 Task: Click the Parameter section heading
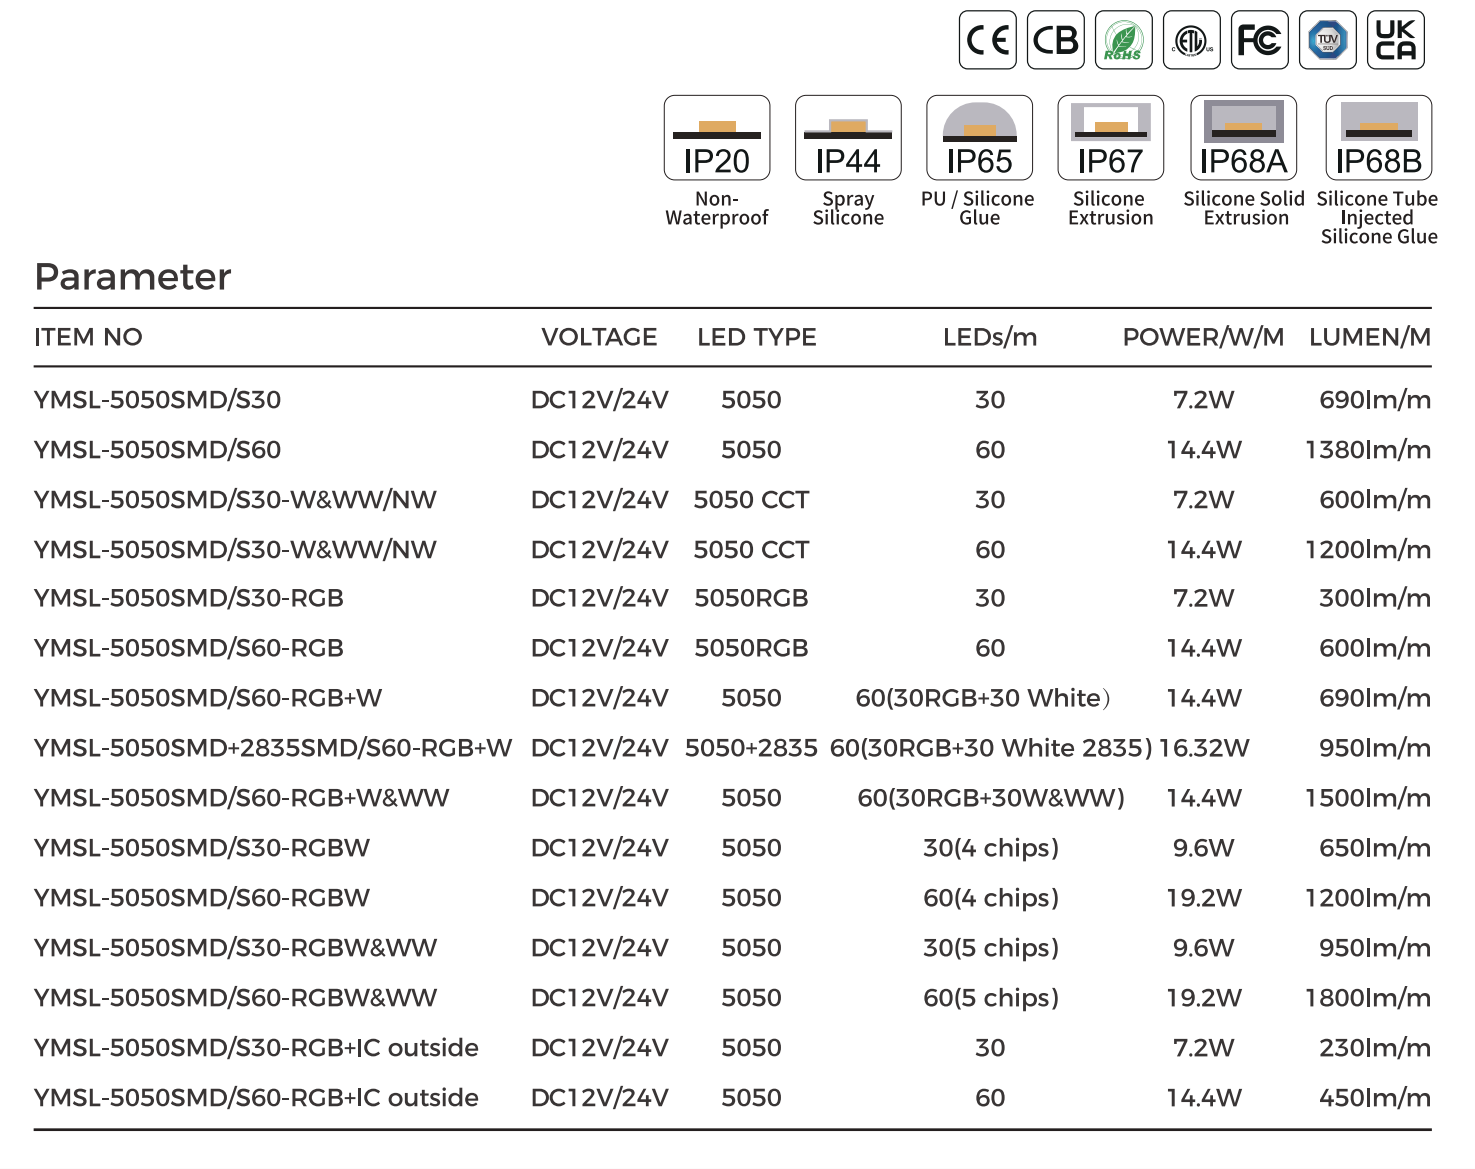133,277
